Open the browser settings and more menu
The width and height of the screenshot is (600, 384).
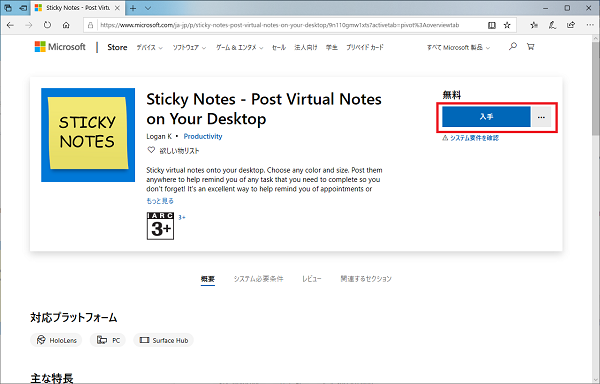tap(590, 25)
